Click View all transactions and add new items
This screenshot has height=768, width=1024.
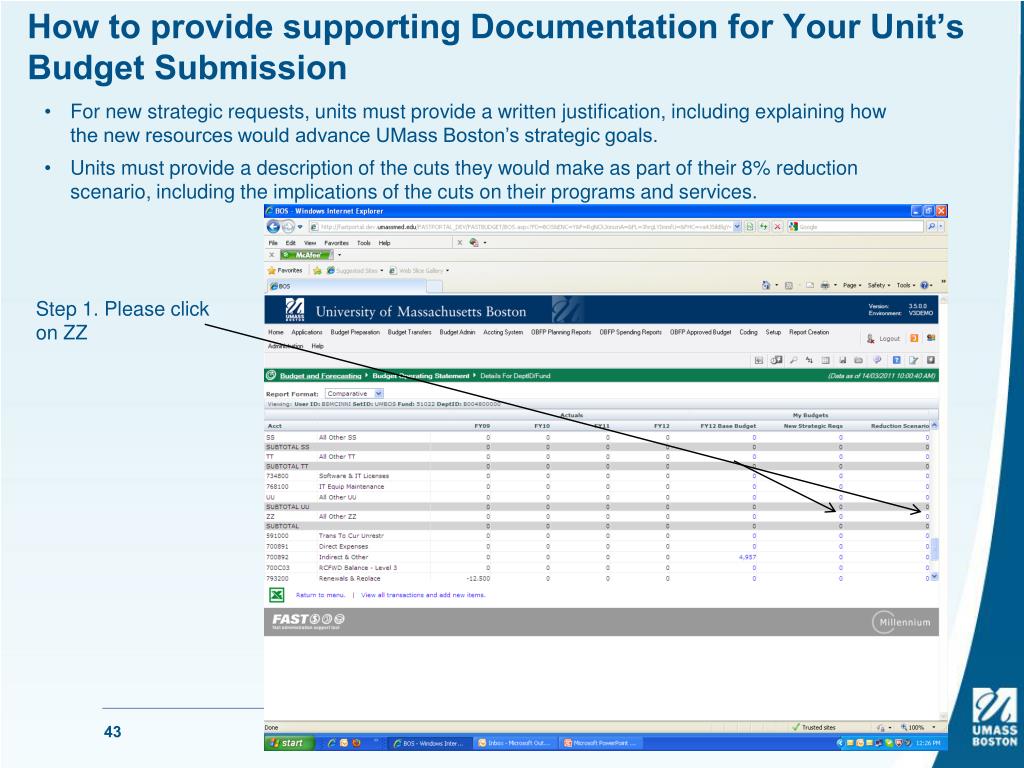(x=423, y=595)
